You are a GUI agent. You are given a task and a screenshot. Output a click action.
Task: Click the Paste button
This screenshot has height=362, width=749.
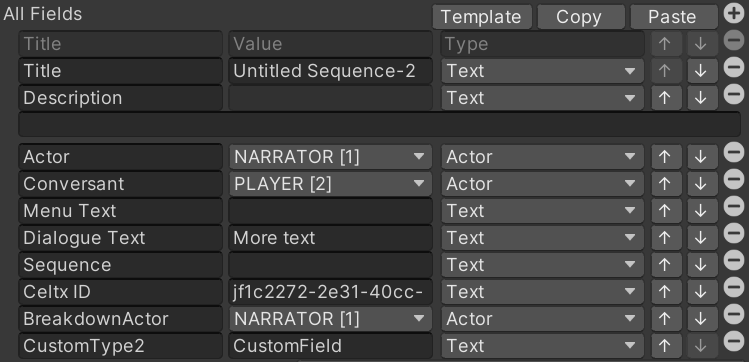pos(674,17)
